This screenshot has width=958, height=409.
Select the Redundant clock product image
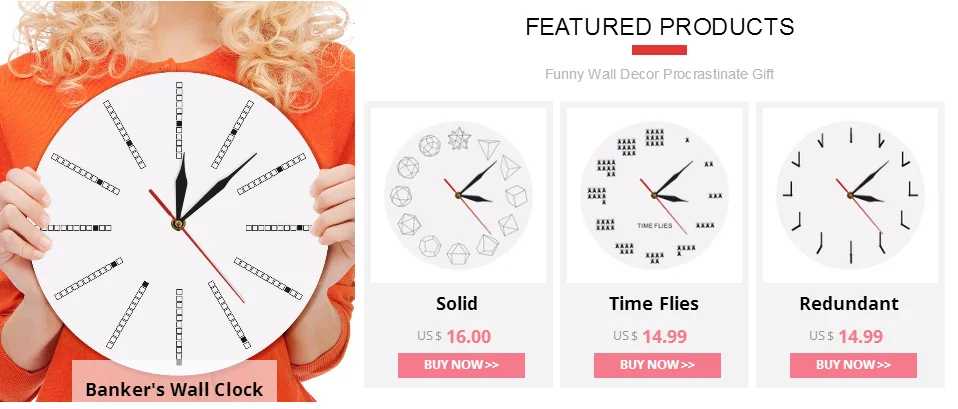coord(850,195)
